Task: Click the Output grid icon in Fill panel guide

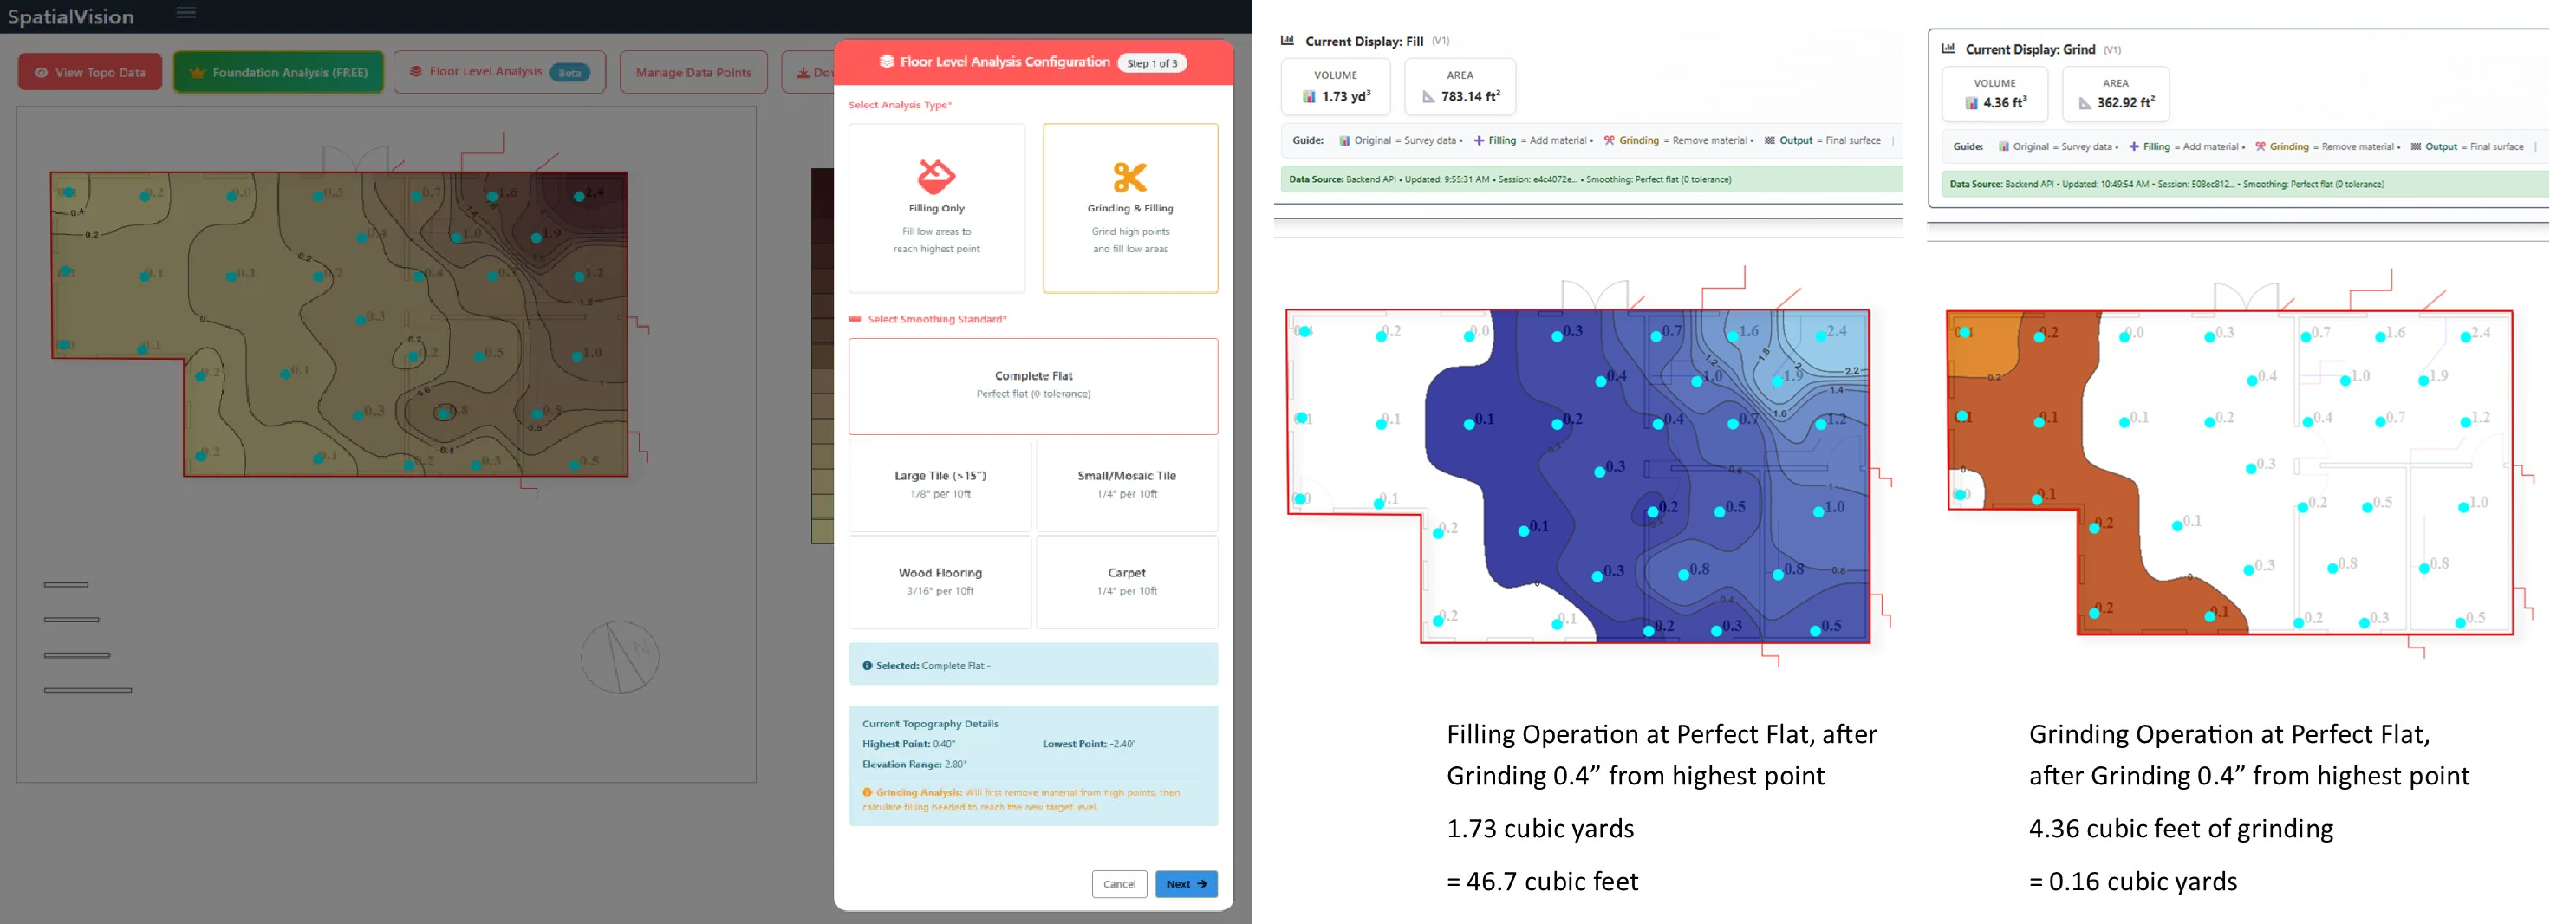Action: coord(1769,141)
